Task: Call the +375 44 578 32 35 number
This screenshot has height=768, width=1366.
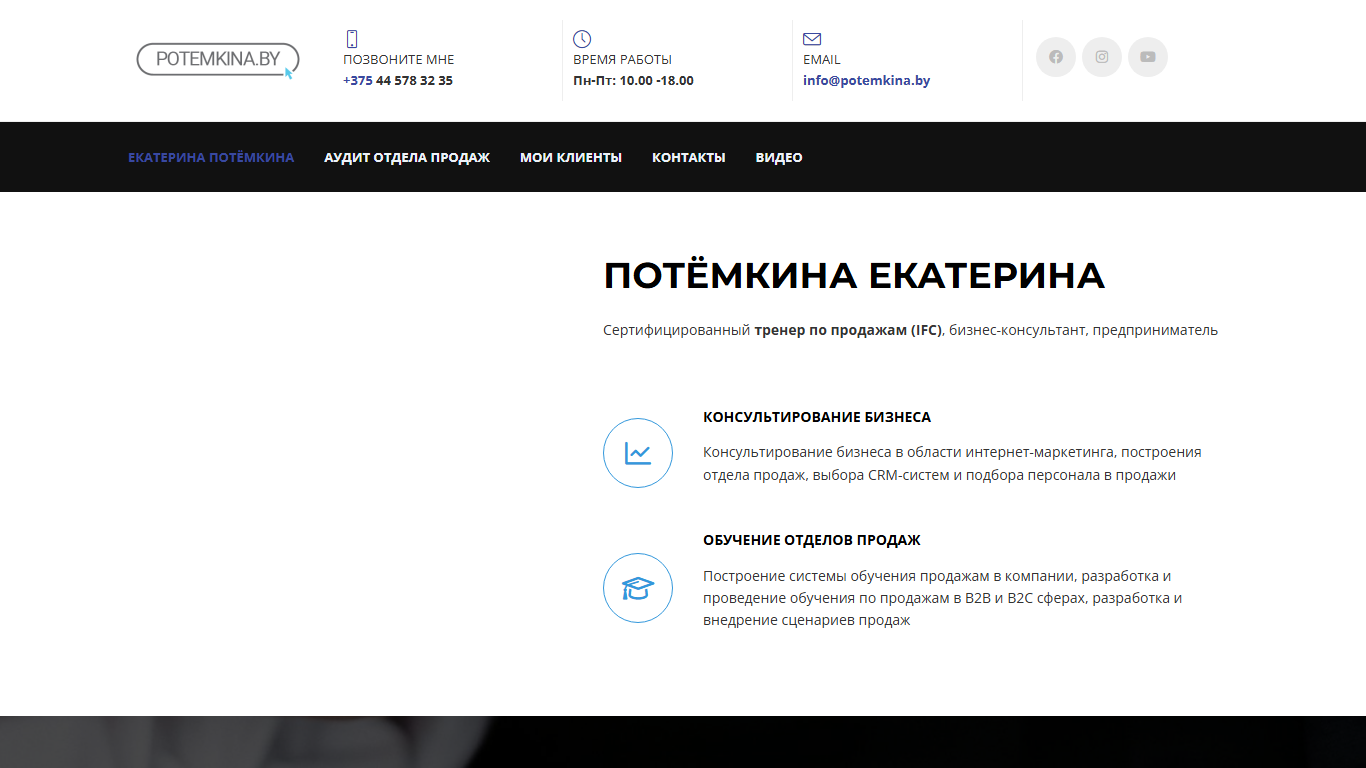Action: pos(398,81)
